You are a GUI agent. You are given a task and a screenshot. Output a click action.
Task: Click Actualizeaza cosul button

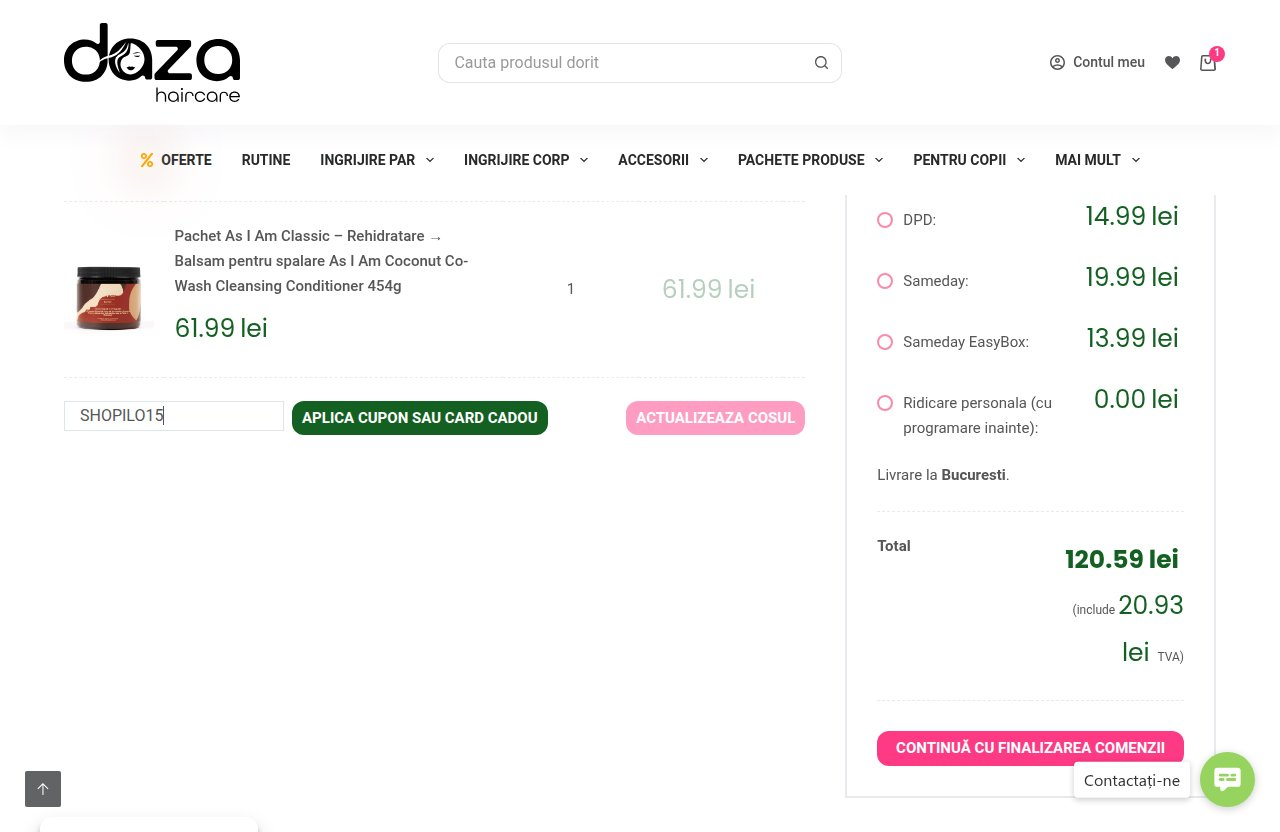pyautogui.click(x=715, y=418)
